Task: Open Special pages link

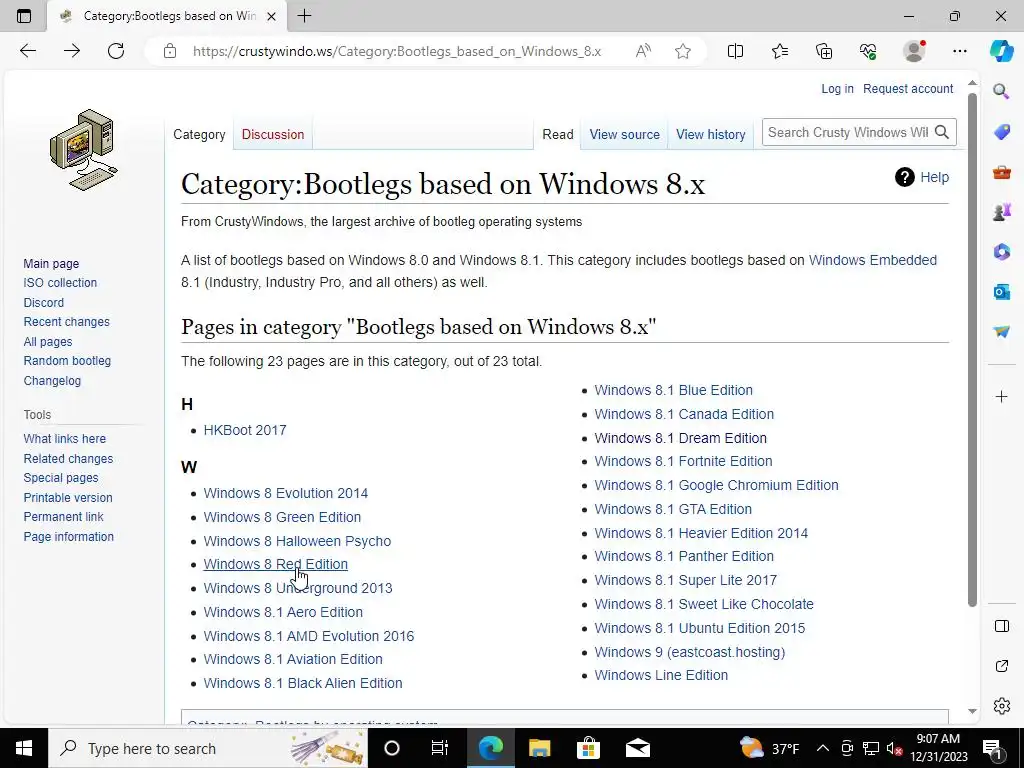Action: 61,478
